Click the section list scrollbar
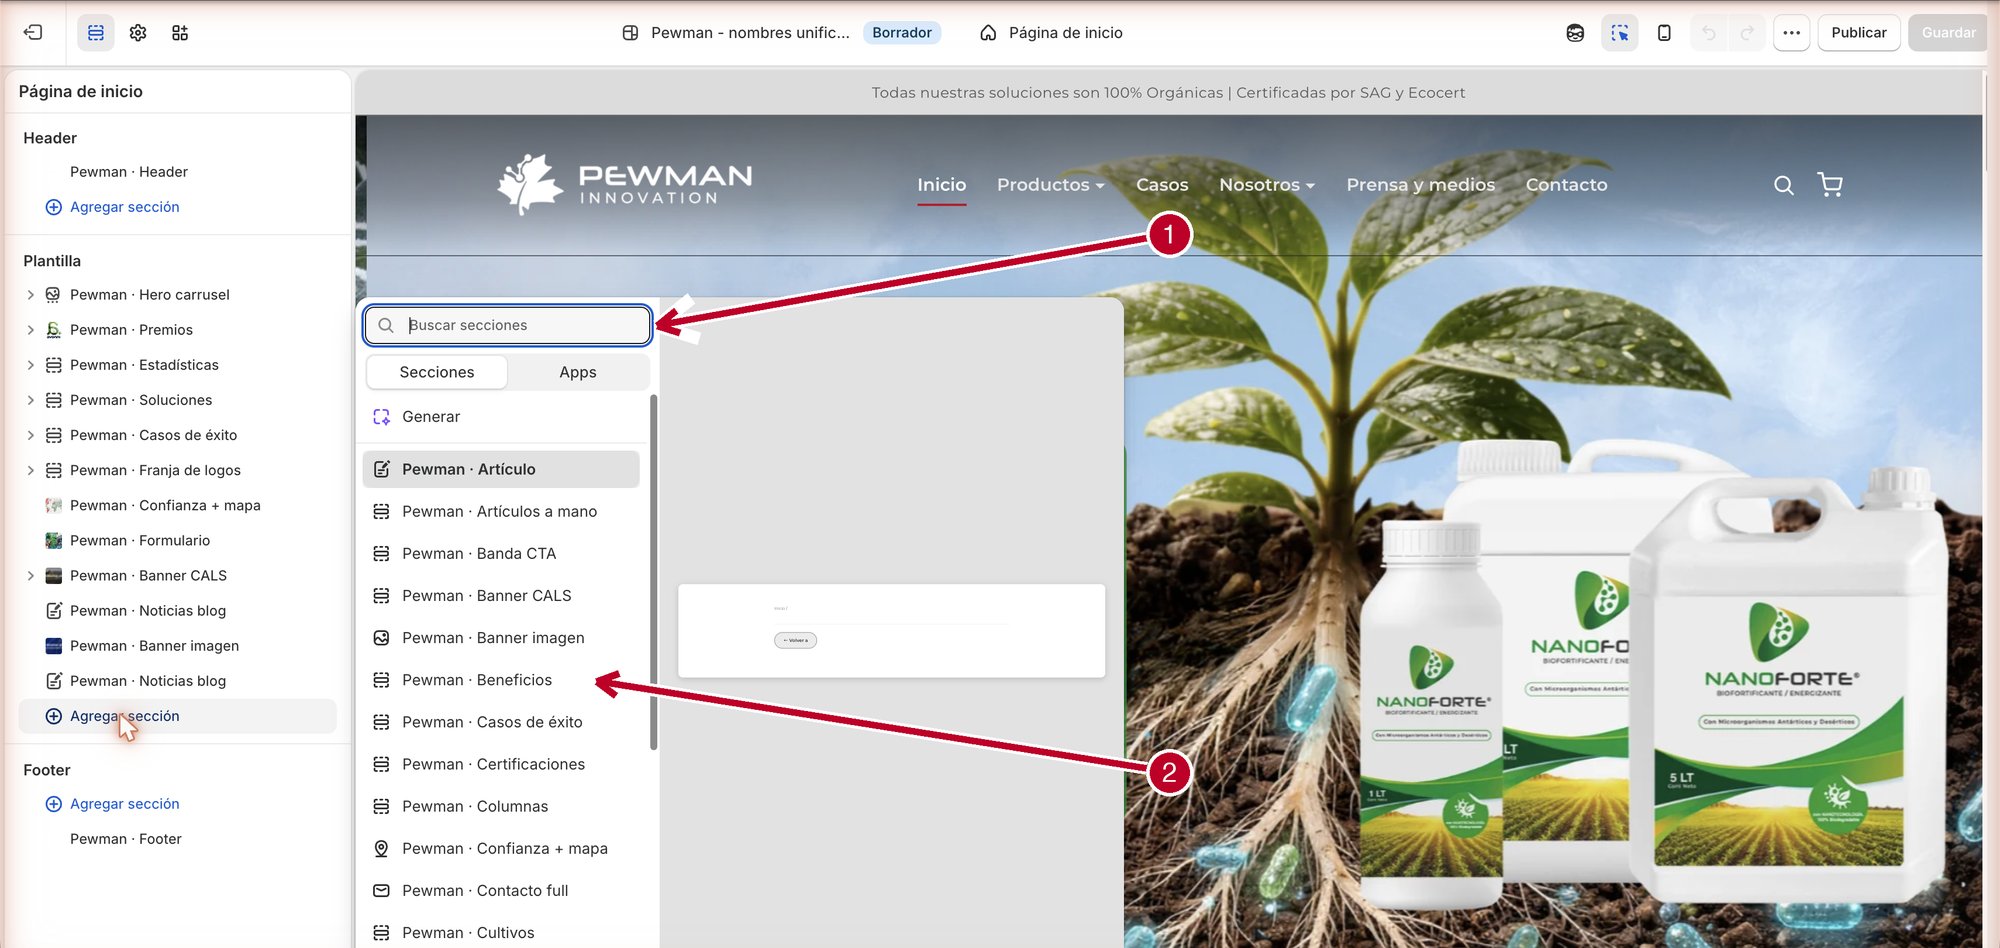This screenshot has height=948, width=2000. (653, 572)
